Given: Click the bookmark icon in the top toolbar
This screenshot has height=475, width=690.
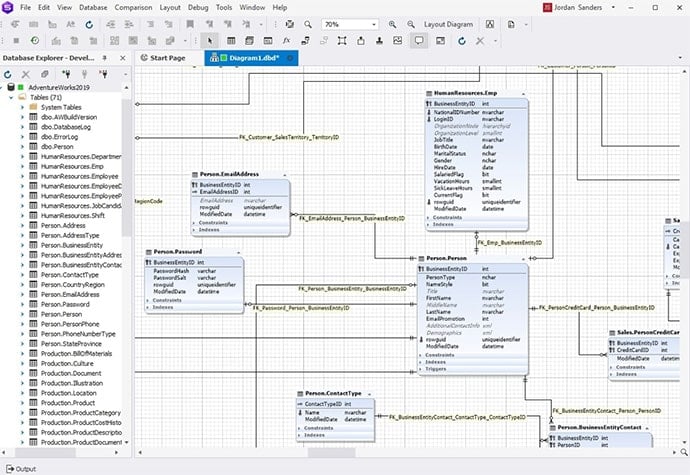Looking at the screenshot, I should (x=190, y=24).
